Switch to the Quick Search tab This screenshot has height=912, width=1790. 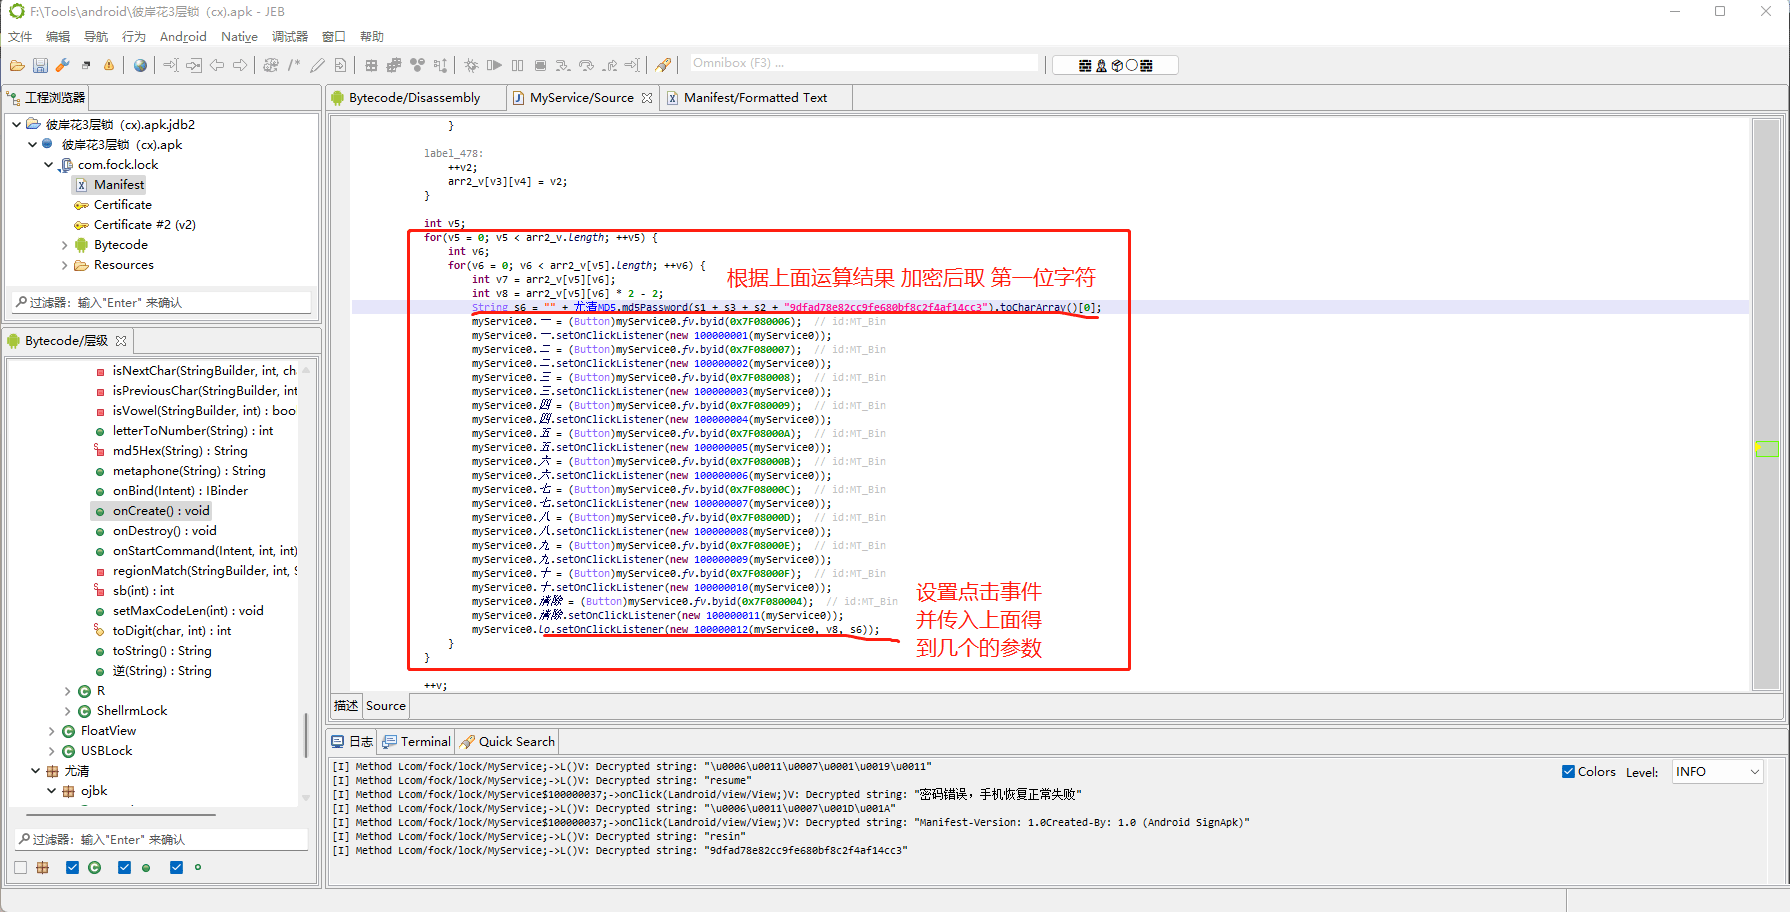507,742
